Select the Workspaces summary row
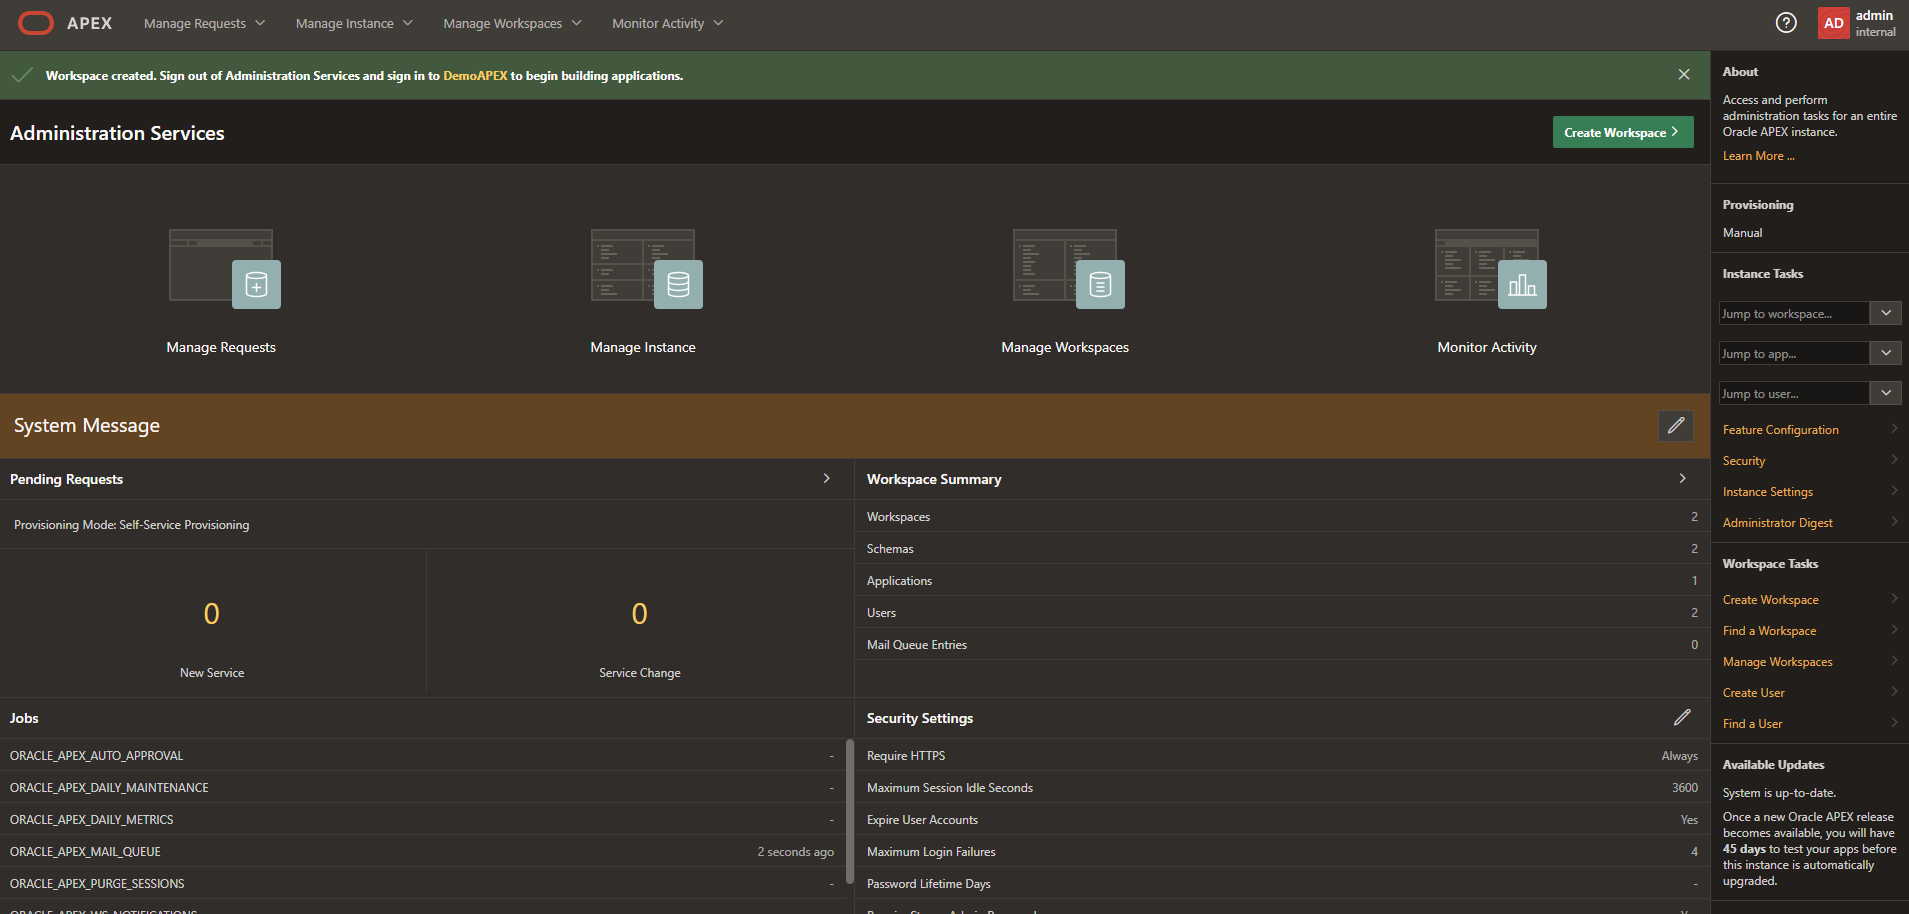The width and height of the screenshot is (1909, 914). coord(1282,517)
